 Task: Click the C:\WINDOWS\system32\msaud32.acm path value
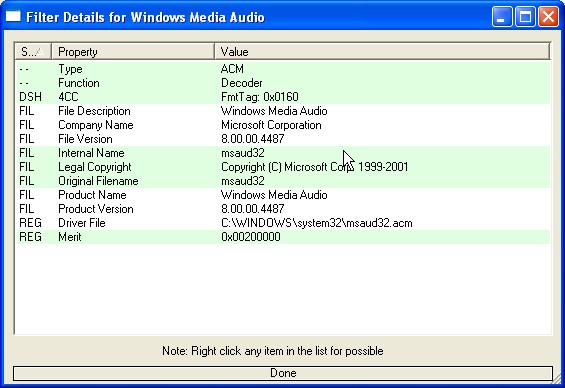tap(316, 223)
